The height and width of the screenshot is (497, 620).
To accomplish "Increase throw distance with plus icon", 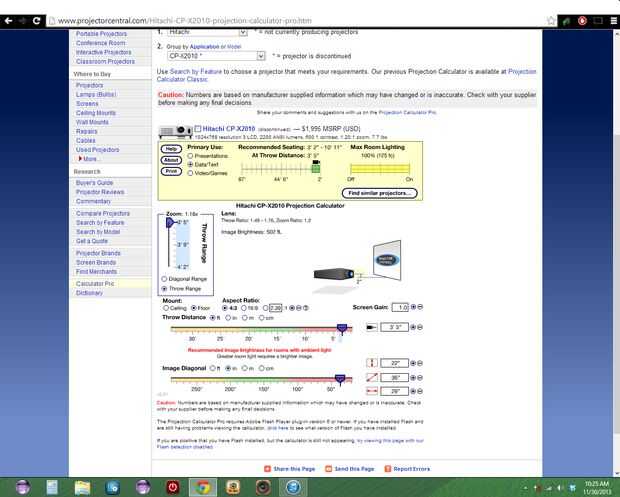I will (x=413, y=327).
